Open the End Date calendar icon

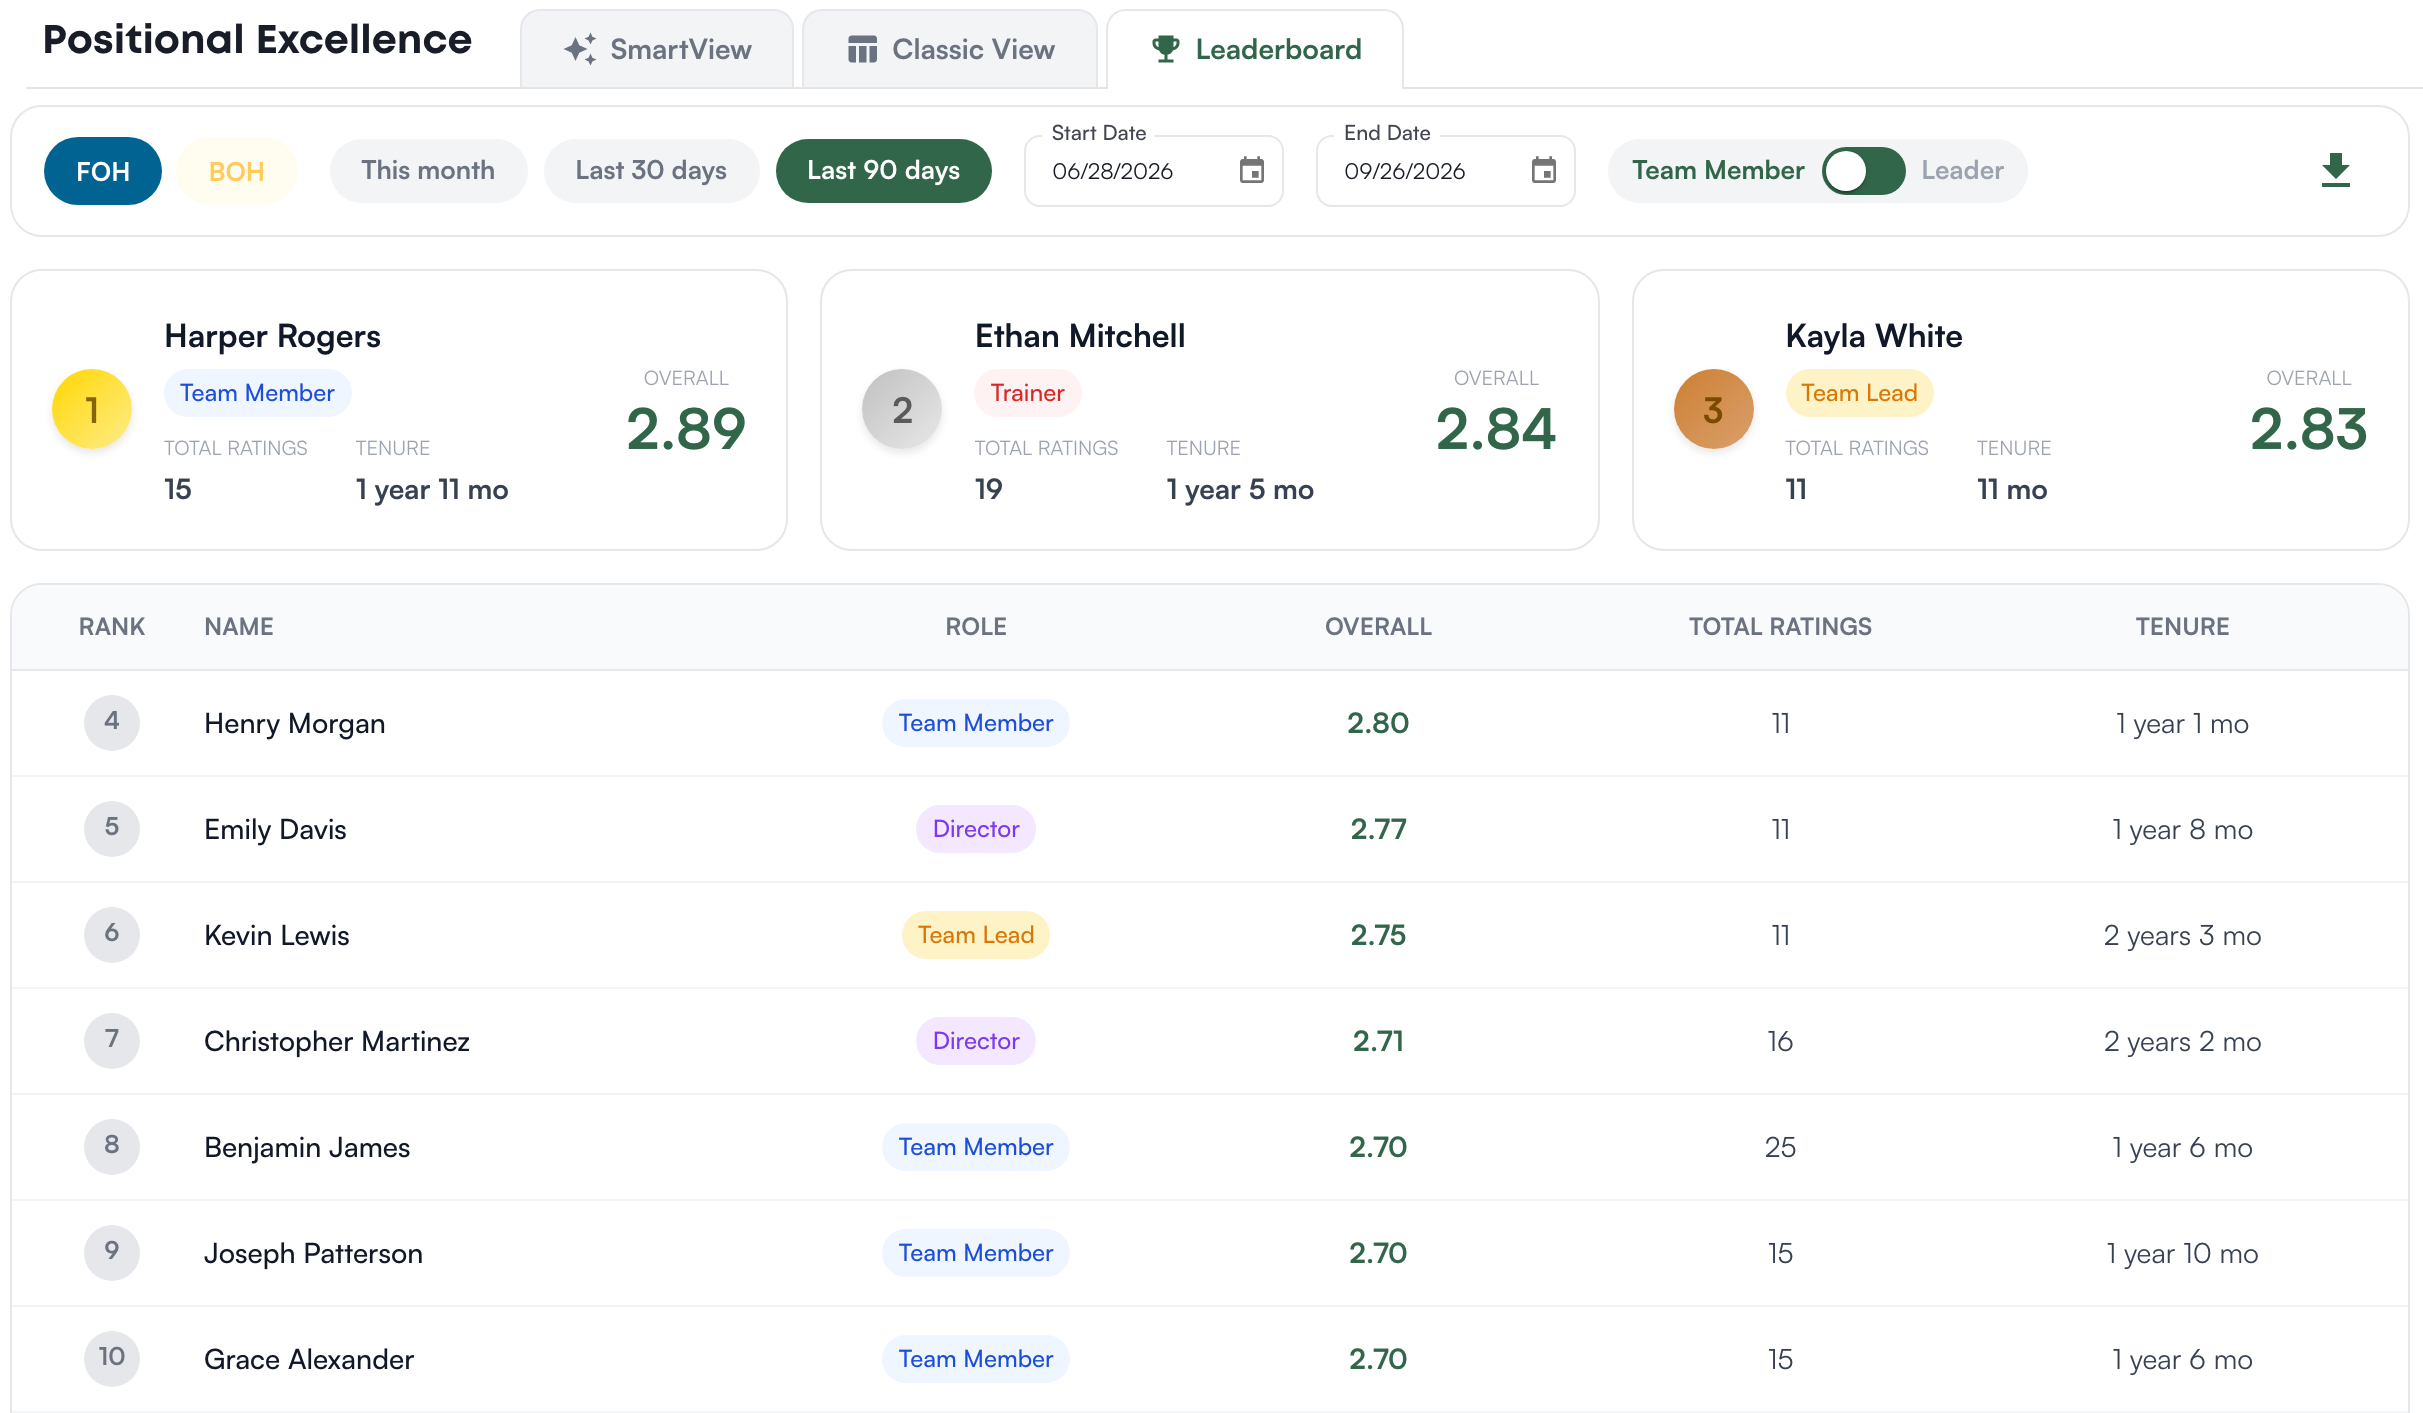tap(1543, 171)
